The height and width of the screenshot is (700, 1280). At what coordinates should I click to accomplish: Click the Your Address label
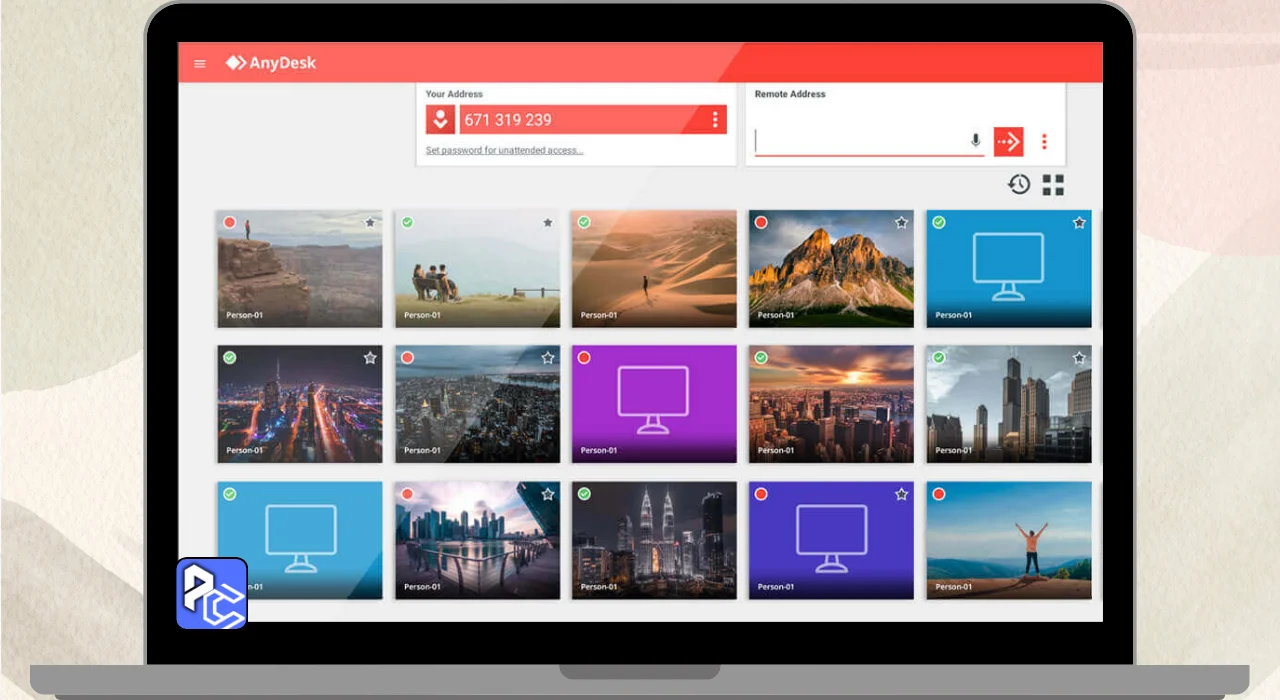[x=454, y=94]
